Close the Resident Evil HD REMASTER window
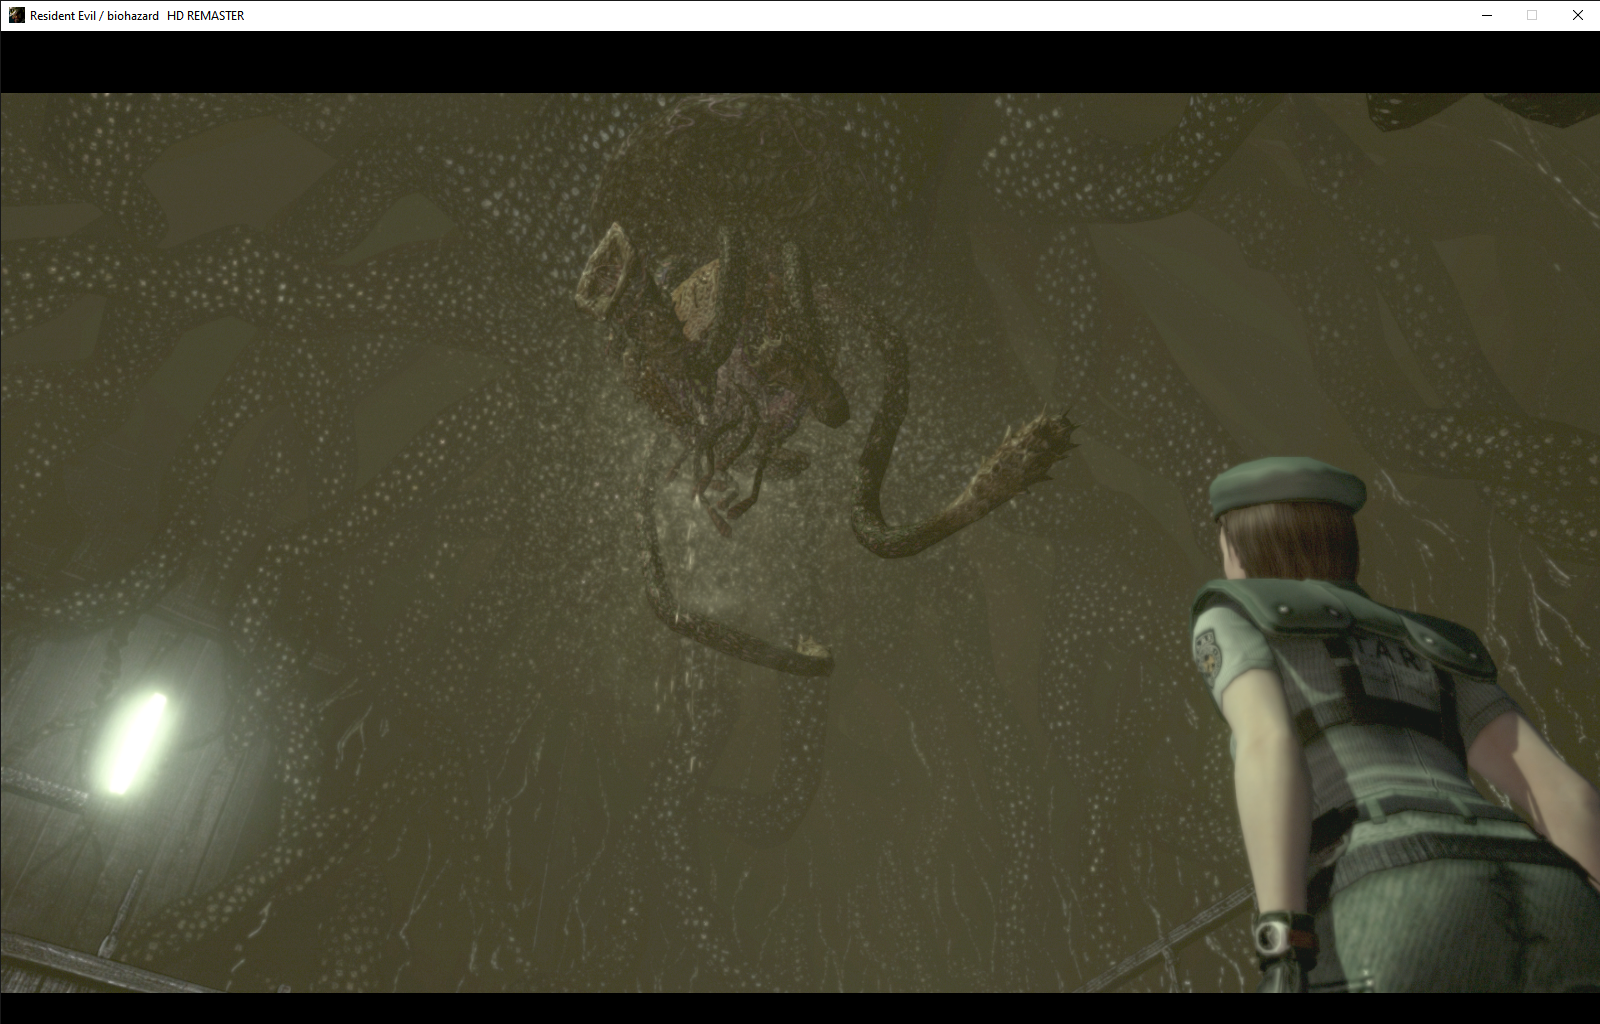 coord(1577,15)
